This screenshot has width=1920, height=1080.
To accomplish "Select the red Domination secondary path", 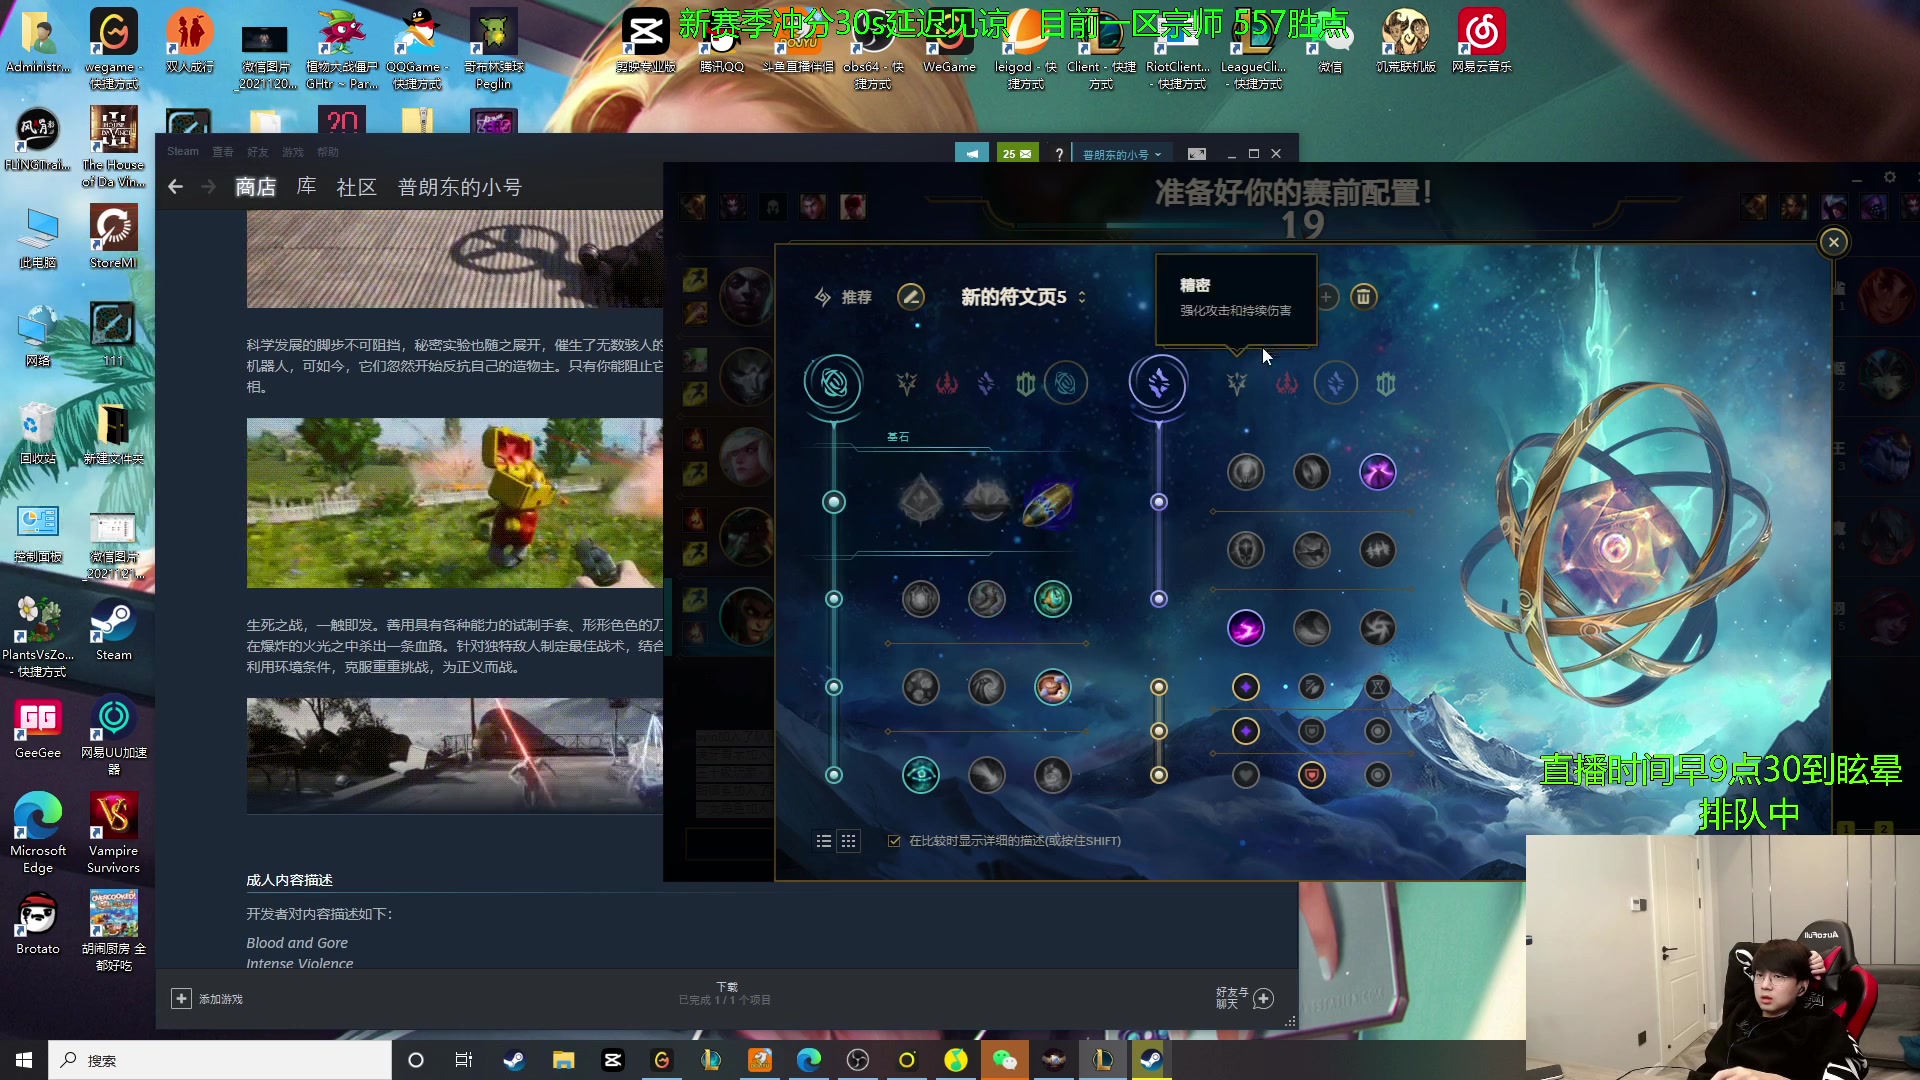I will 1287,383.
